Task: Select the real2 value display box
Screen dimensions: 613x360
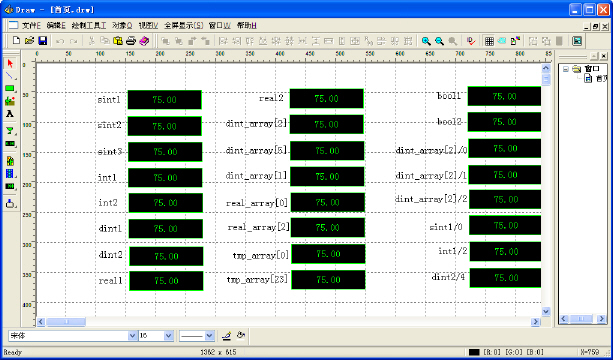Action: click(326, 98)
